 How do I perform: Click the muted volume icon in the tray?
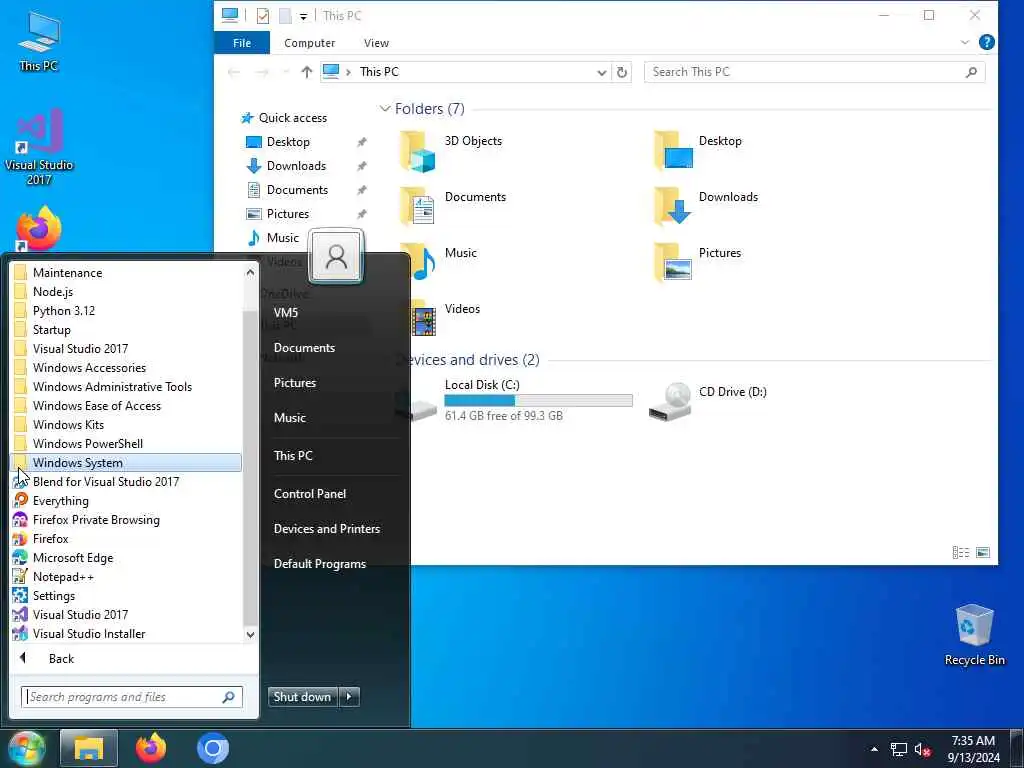coord(922,750)
